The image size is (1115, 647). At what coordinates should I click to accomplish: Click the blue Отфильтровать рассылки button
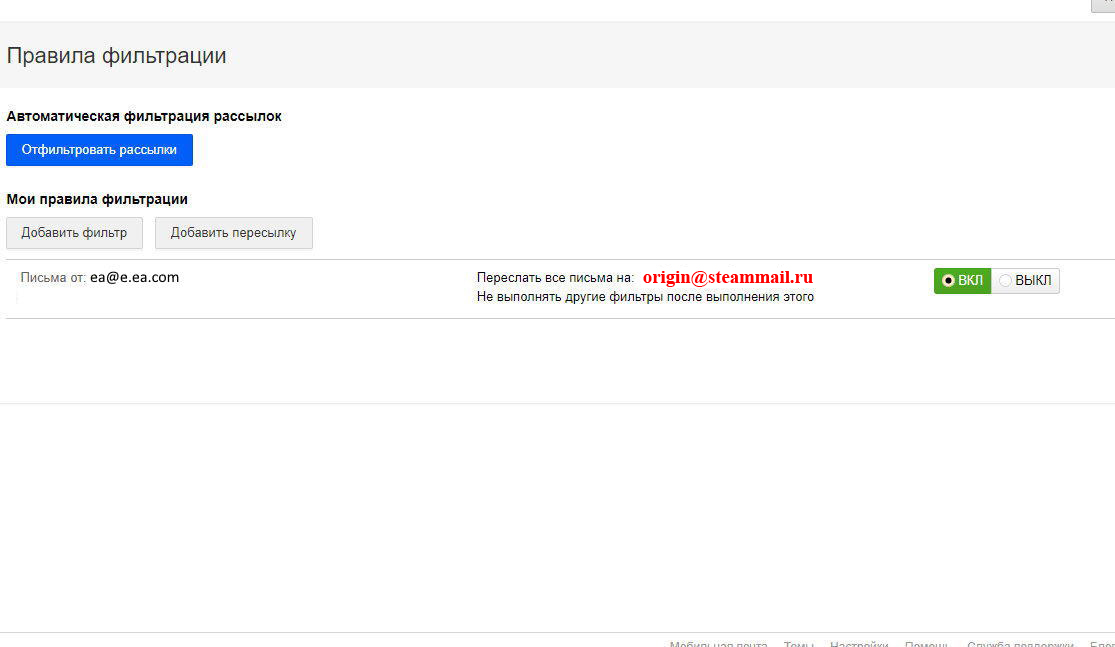(x=99, y=150)
